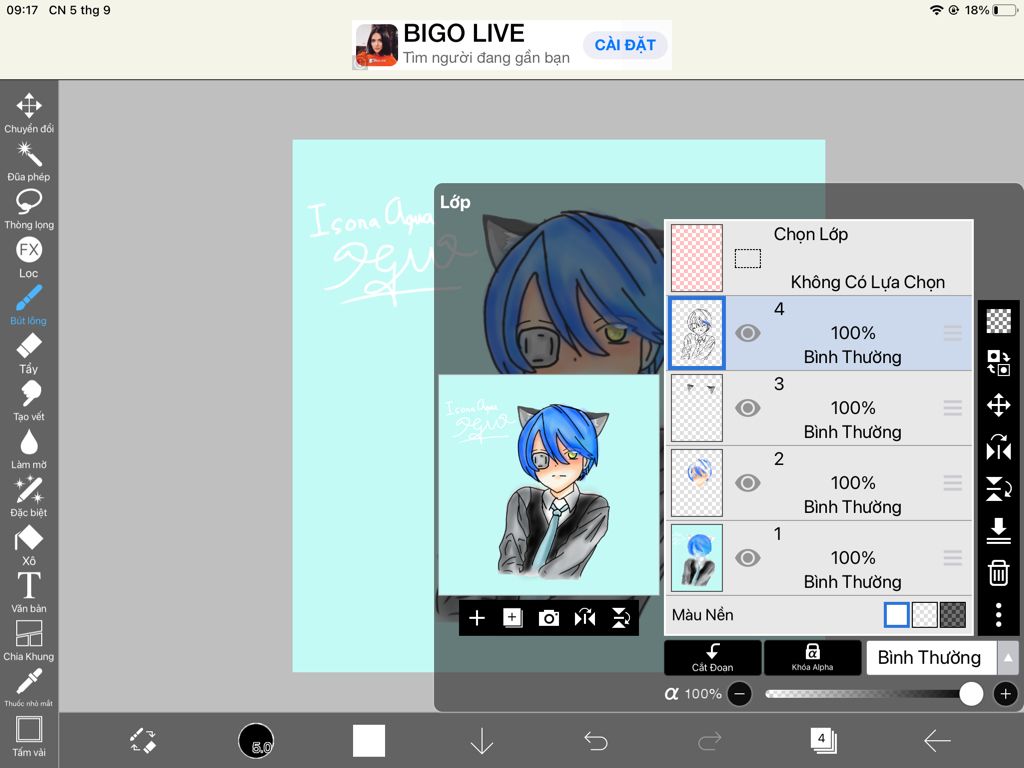Viewport: 1024px width, 768px height.
Task: Expand blend mode list with small arrow
Action: pyautogui.click(x=1008, y=658)
